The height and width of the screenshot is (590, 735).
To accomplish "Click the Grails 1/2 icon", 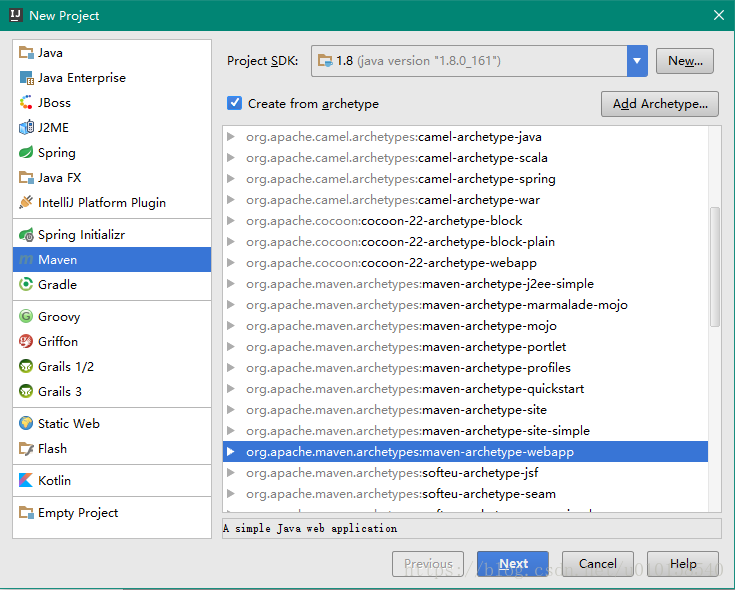I will [x=26, y=366].
